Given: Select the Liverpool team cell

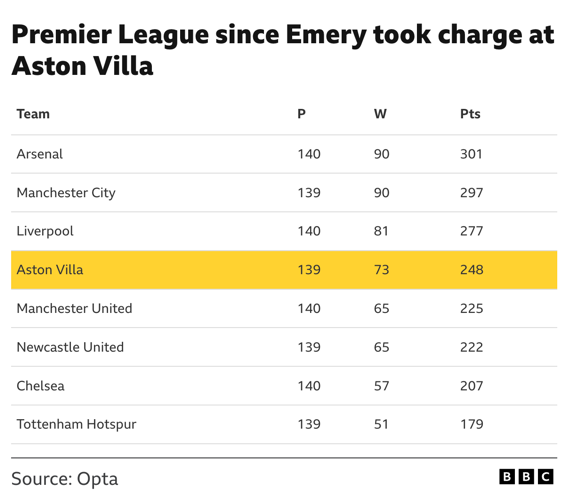Looking at the screenshot, I should [x=45, y=231].
